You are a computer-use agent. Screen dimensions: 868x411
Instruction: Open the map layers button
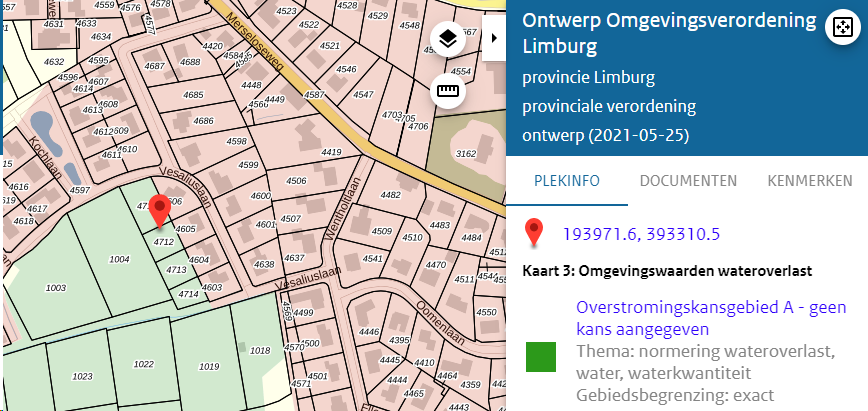[x=448, y=39]
